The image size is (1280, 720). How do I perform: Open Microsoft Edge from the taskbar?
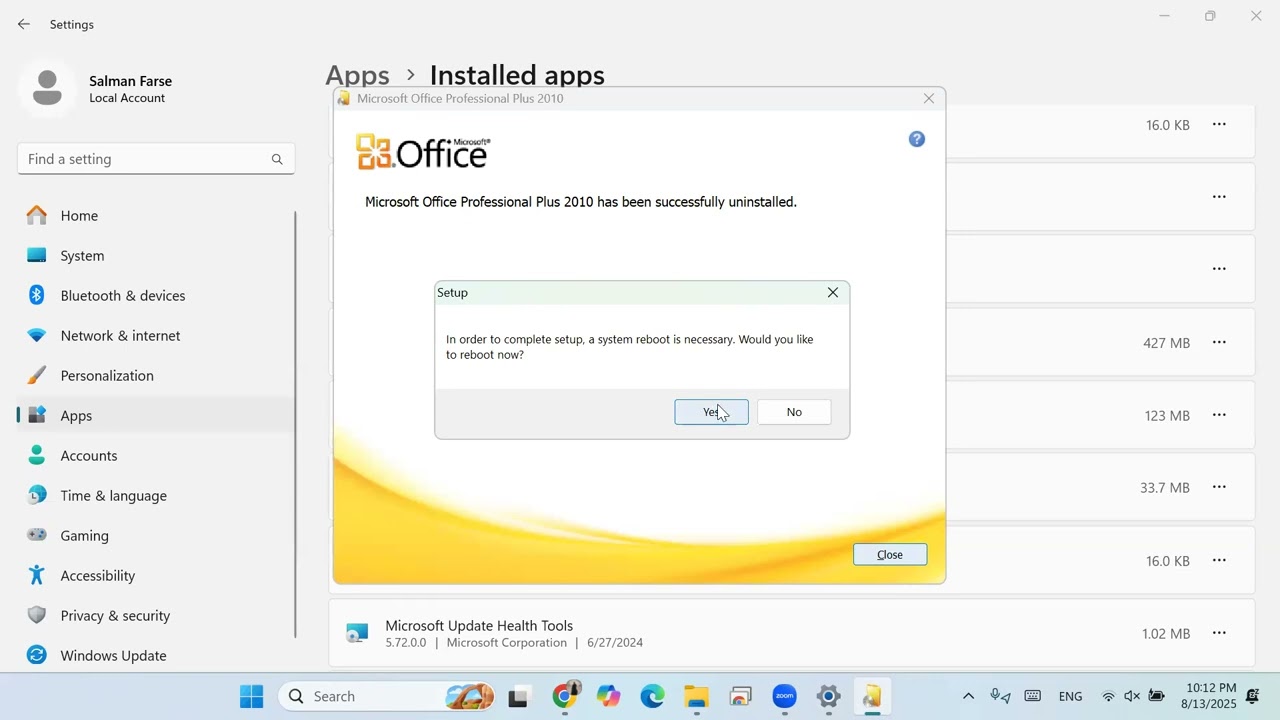pos(653,696)
